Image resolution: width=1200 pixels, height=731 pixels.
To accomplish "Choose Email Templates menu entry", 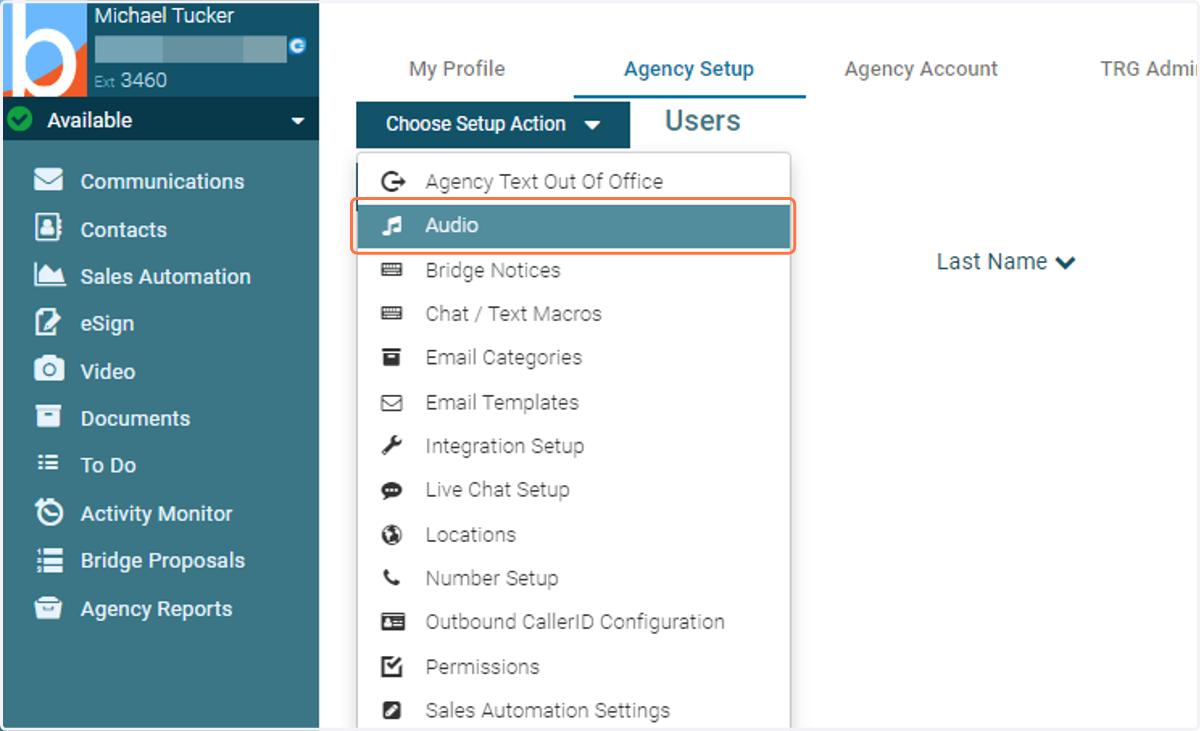I will 574,402.
